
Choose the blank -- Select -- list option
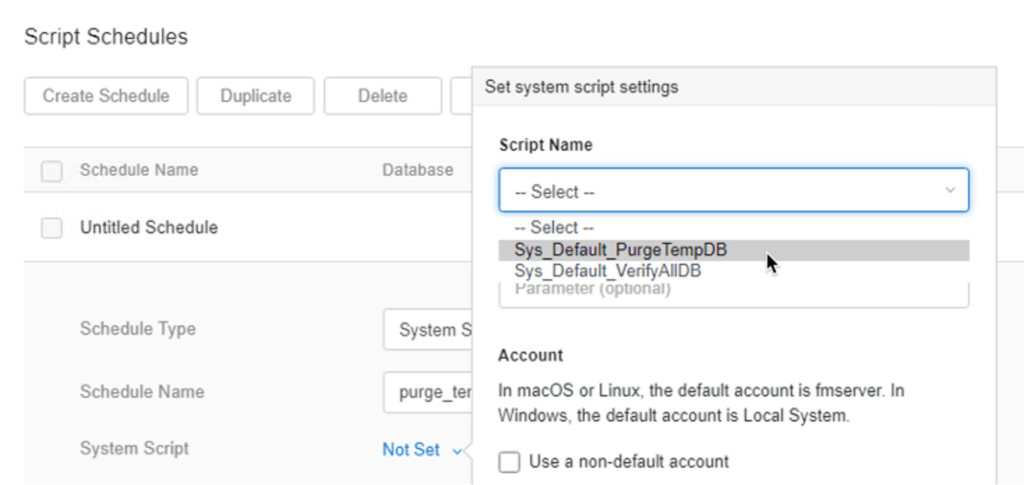pyautogui.click(x=554, y=228)
